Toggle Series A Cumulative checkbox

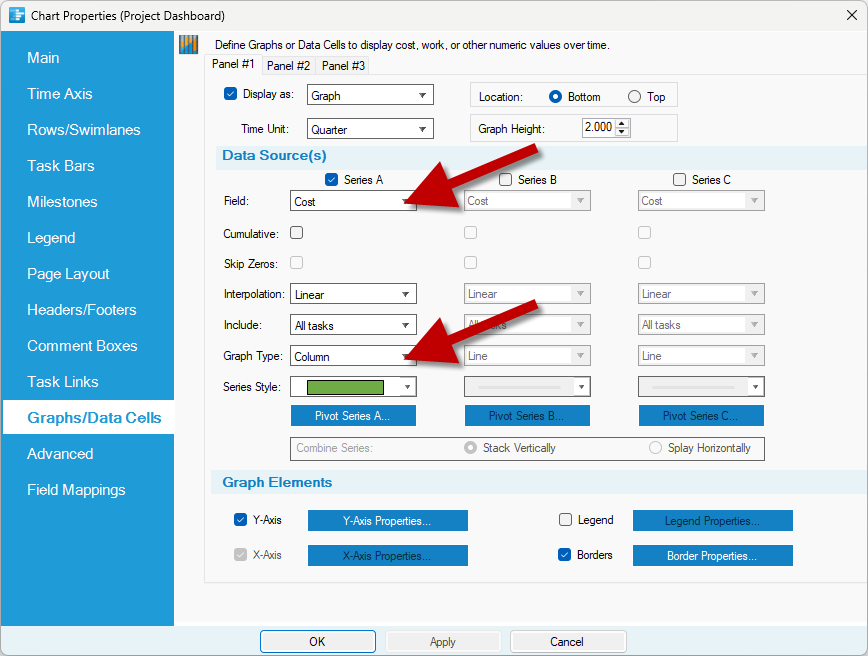(x=297, y=233)
